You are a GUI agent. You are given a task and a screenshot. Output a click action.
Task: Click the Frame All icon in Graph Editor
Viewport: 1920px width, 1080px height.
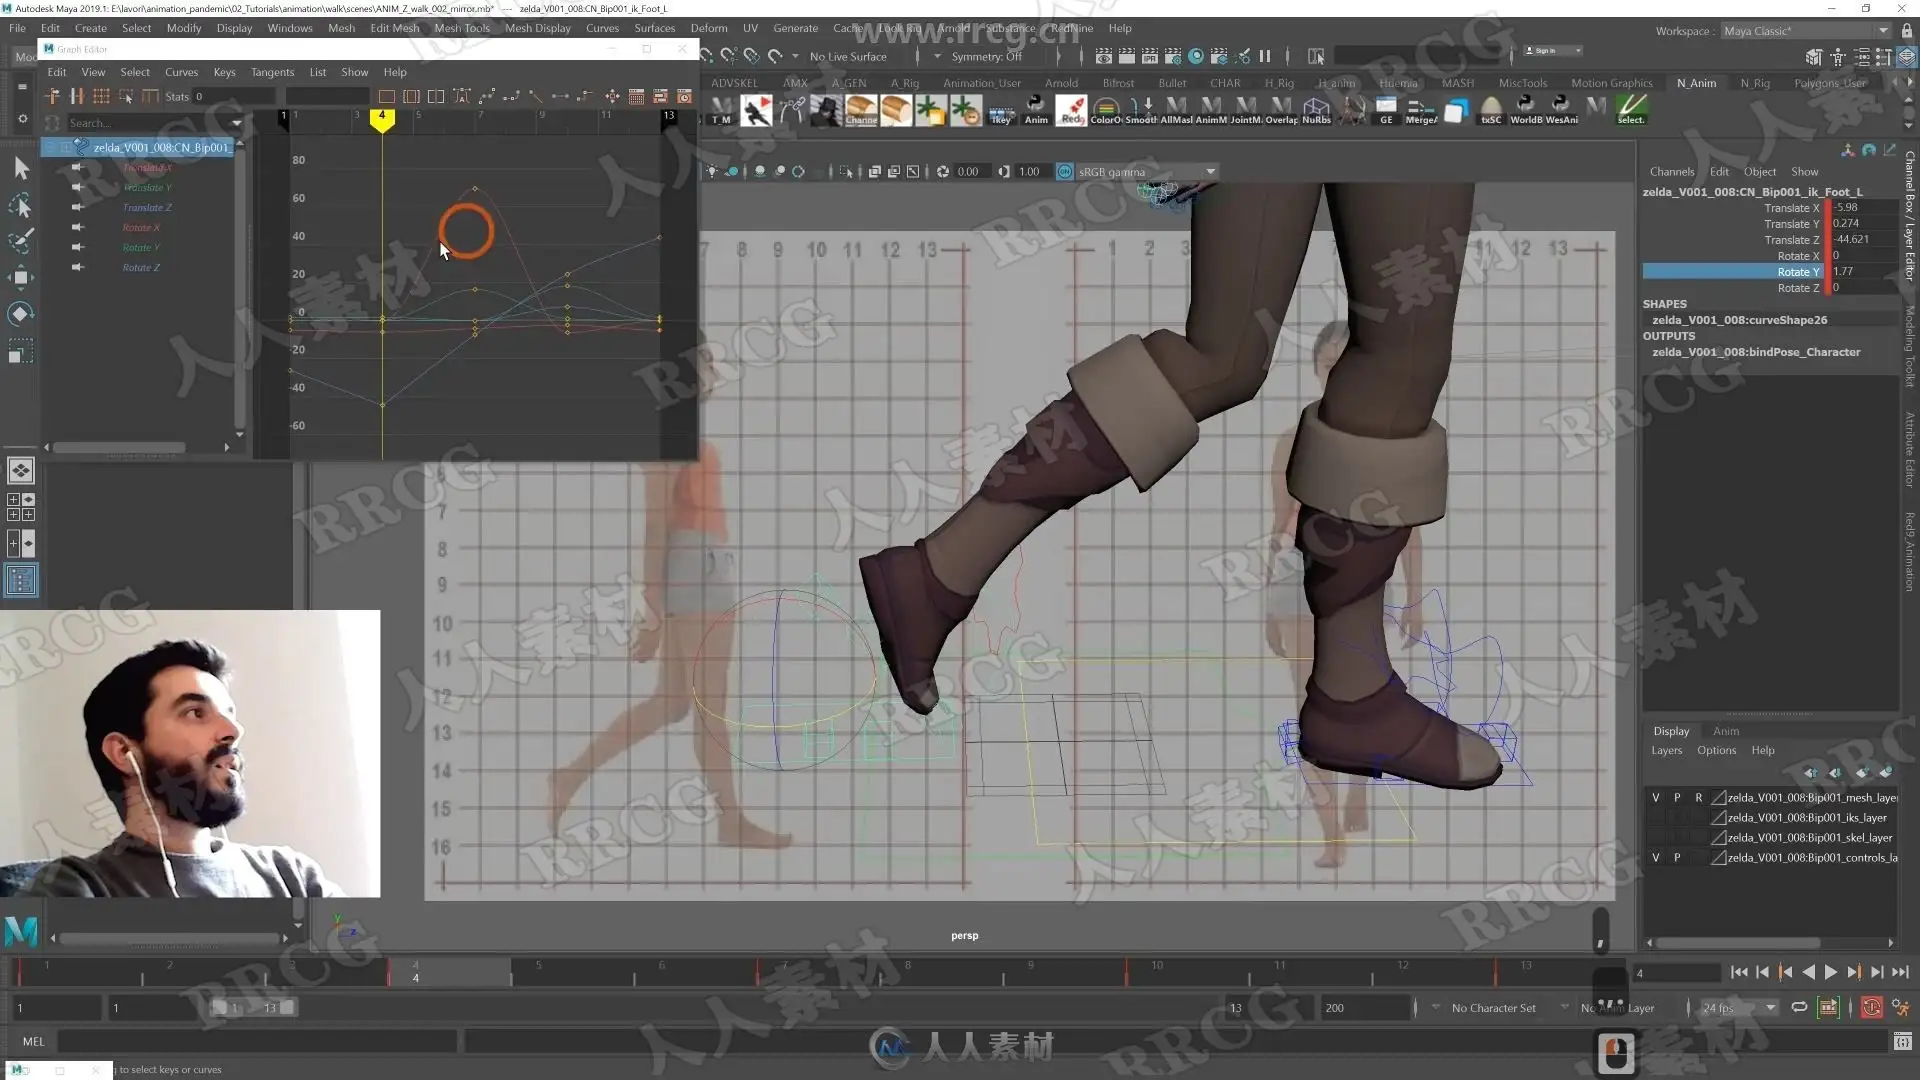(x=386, y=97)
